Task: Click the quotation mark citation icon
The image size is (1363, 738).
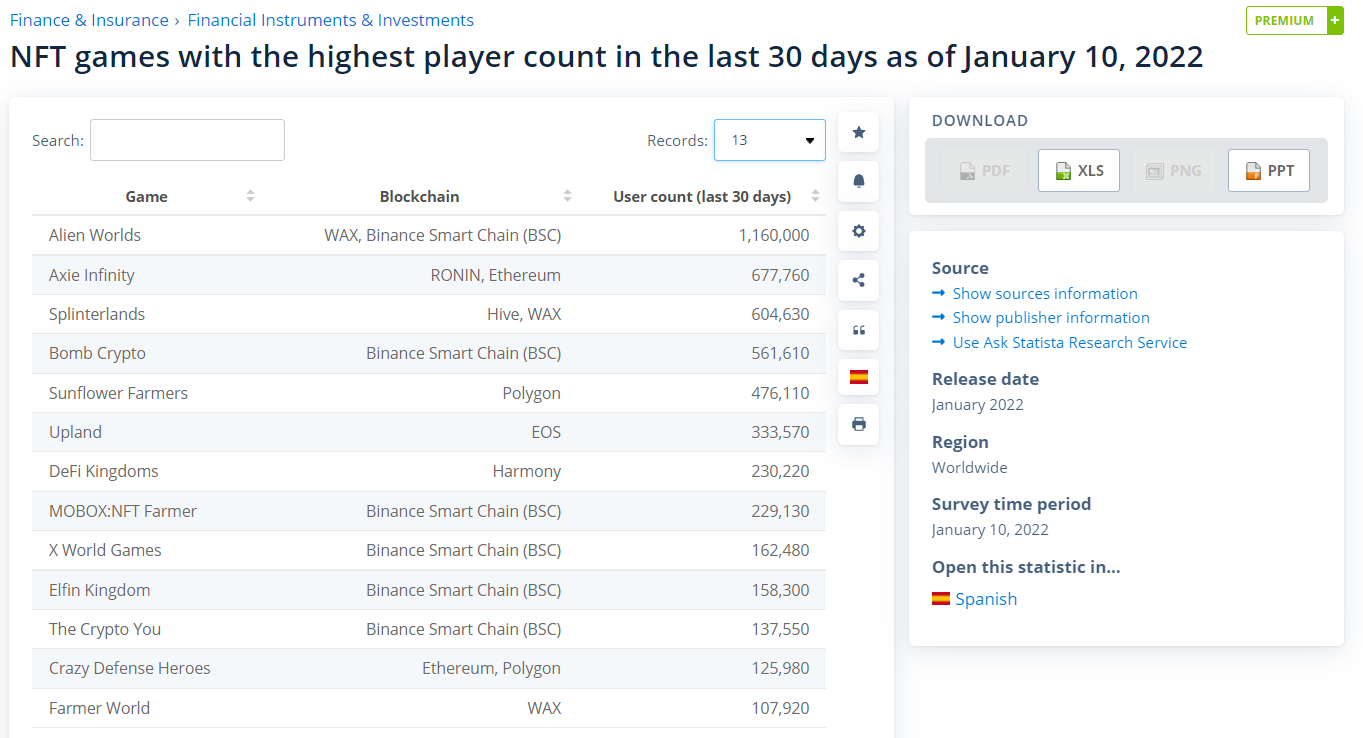Action: click(858, 330)
